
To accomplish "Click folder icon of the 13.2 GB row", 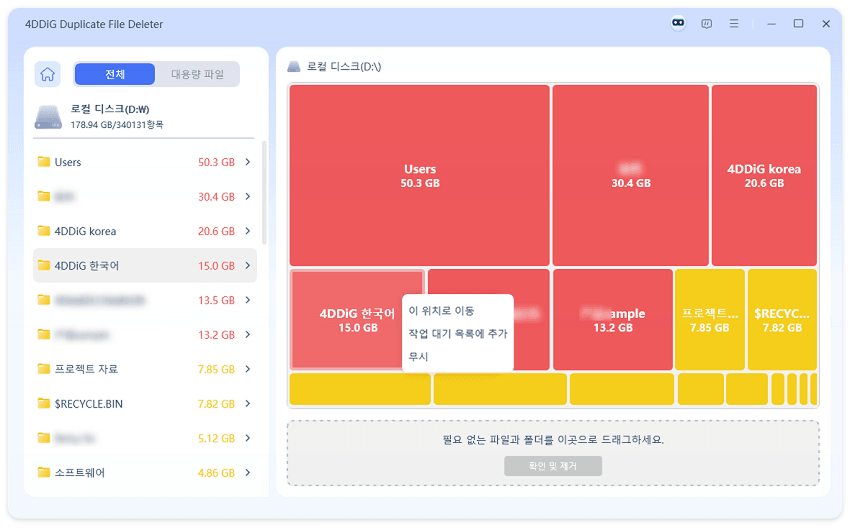I will click(x=43, y=334).
